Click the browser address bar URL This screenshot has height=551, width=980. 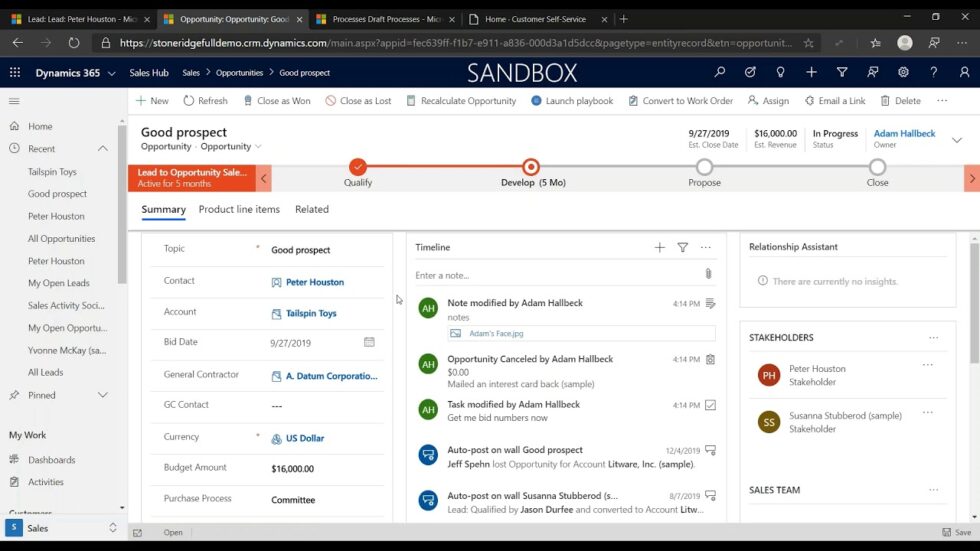(455, 42)
